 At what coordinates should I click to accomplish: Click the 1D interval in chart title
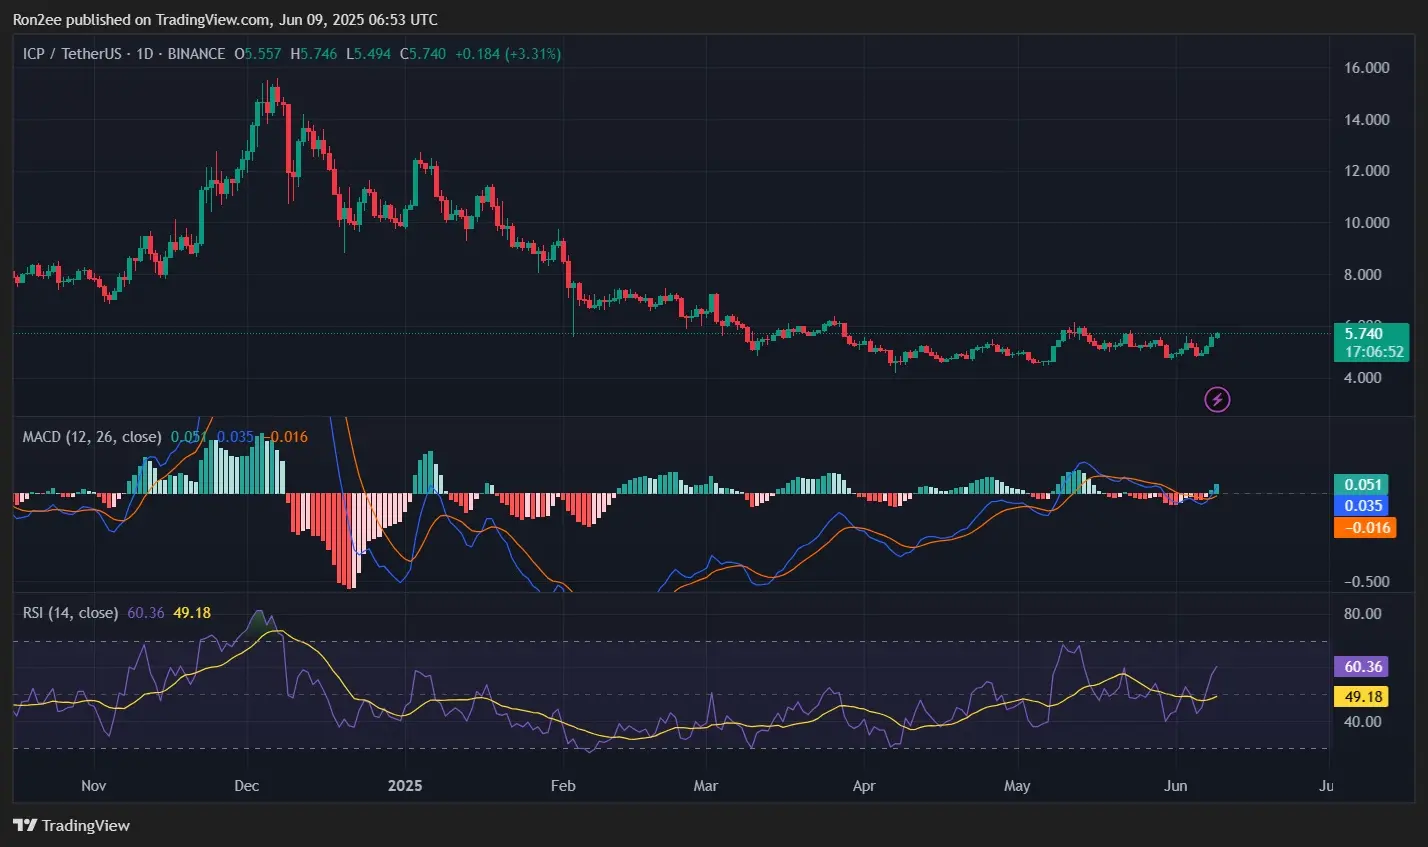pyautogui.click(x=145, y=54)
